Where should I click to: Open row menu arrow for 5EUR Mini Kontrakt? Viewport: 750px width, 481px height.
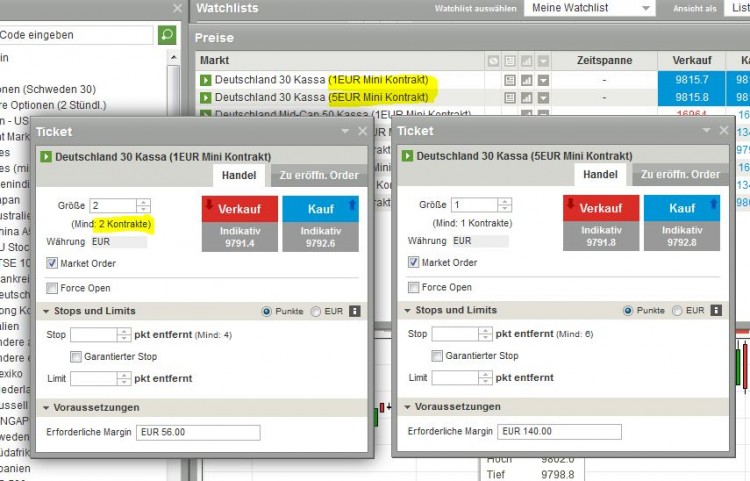pos(543,98)
